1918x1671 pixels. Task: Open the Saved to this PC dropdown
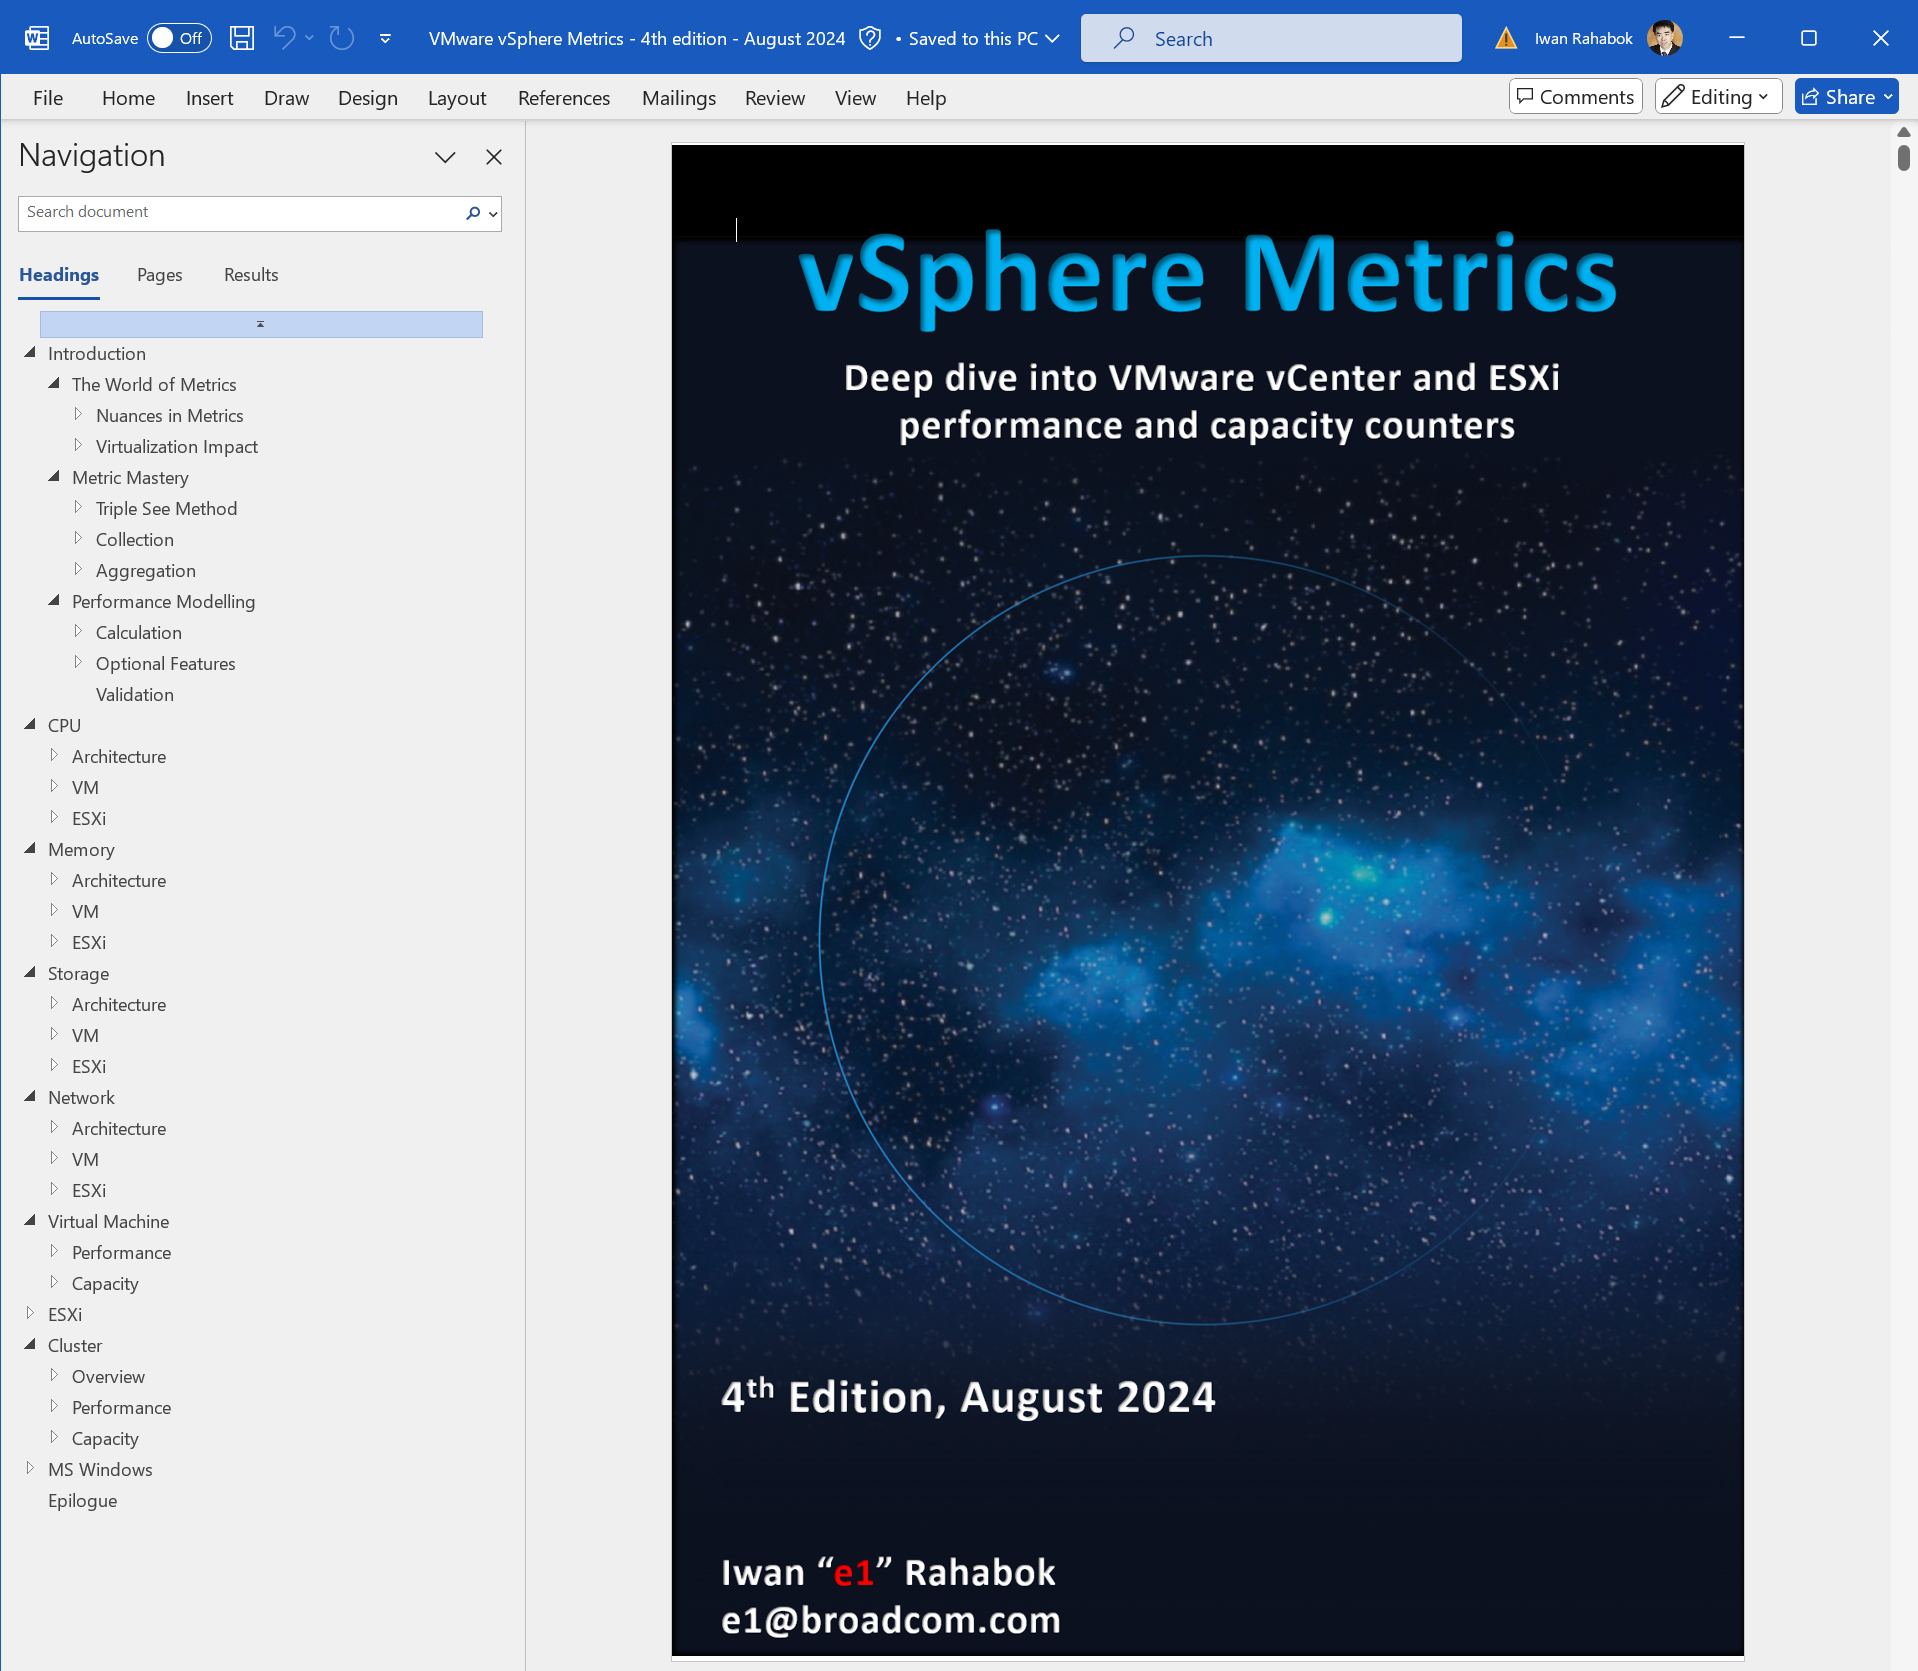[x=984, y=38]
